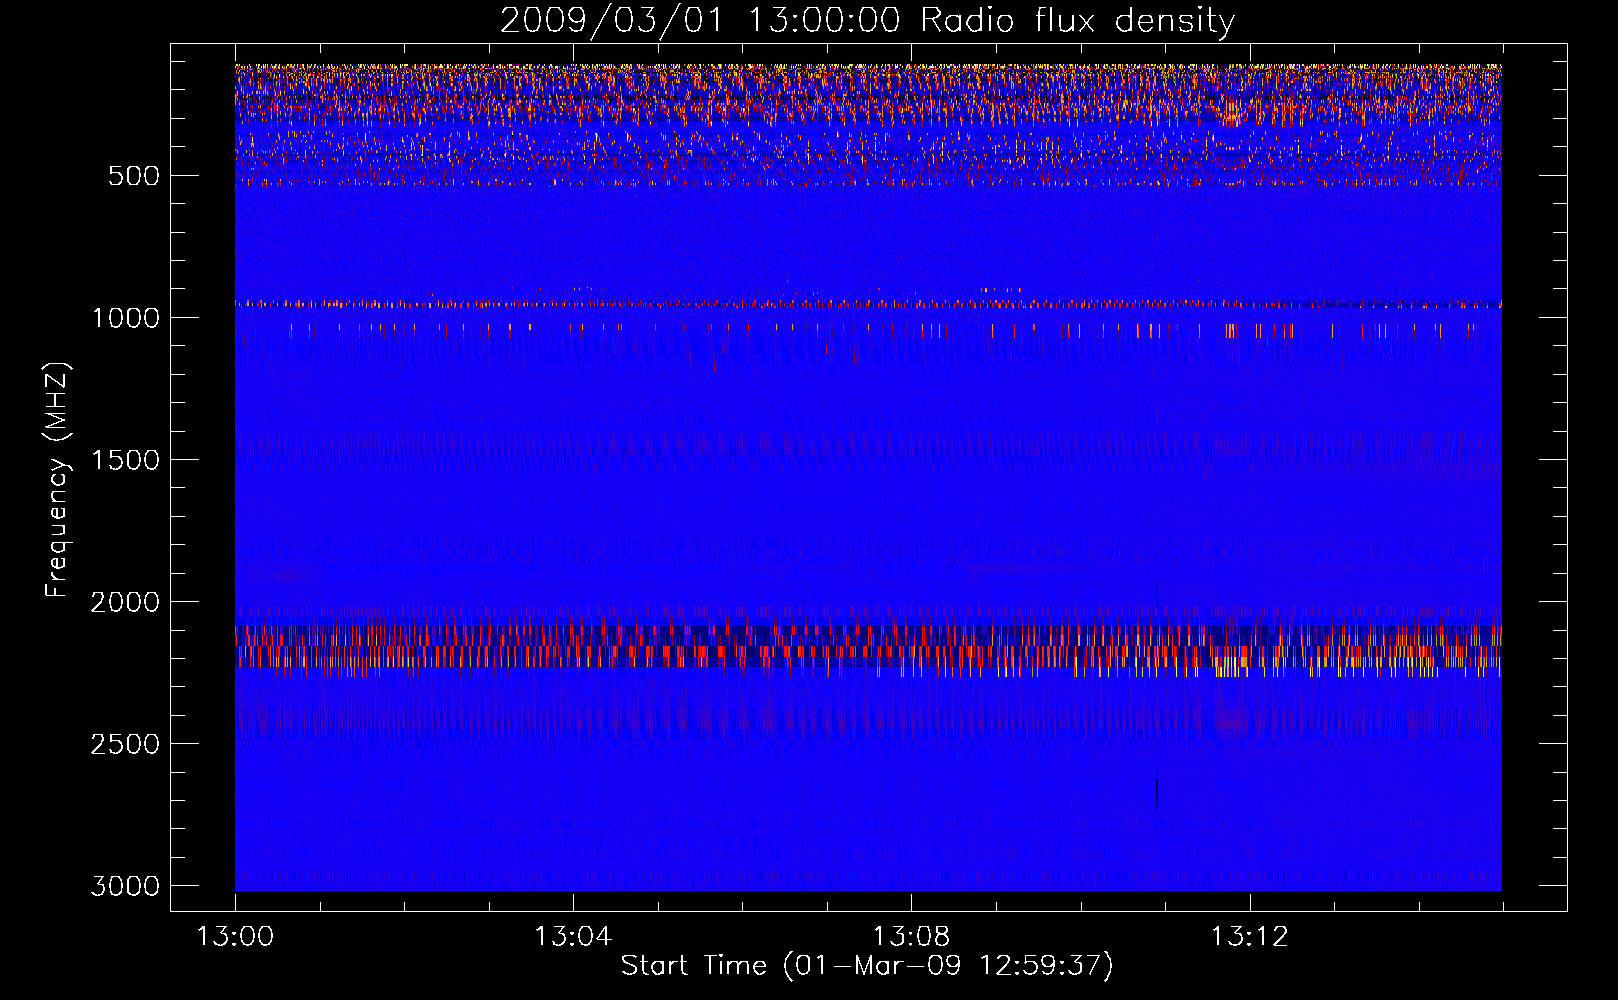Click the 2000 frequency tick label
1618x1000 pixels.
point(125,602)
